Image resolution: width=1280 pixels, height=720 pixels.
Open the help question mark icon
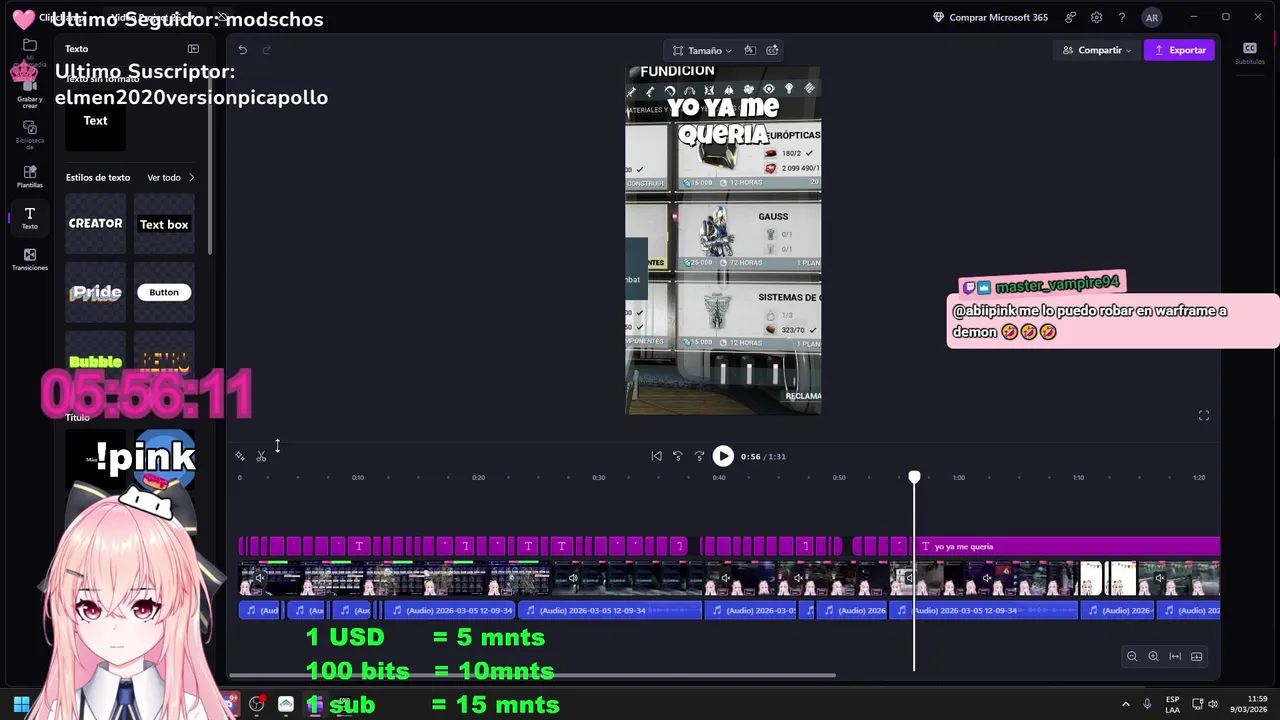pos(1122,17)
